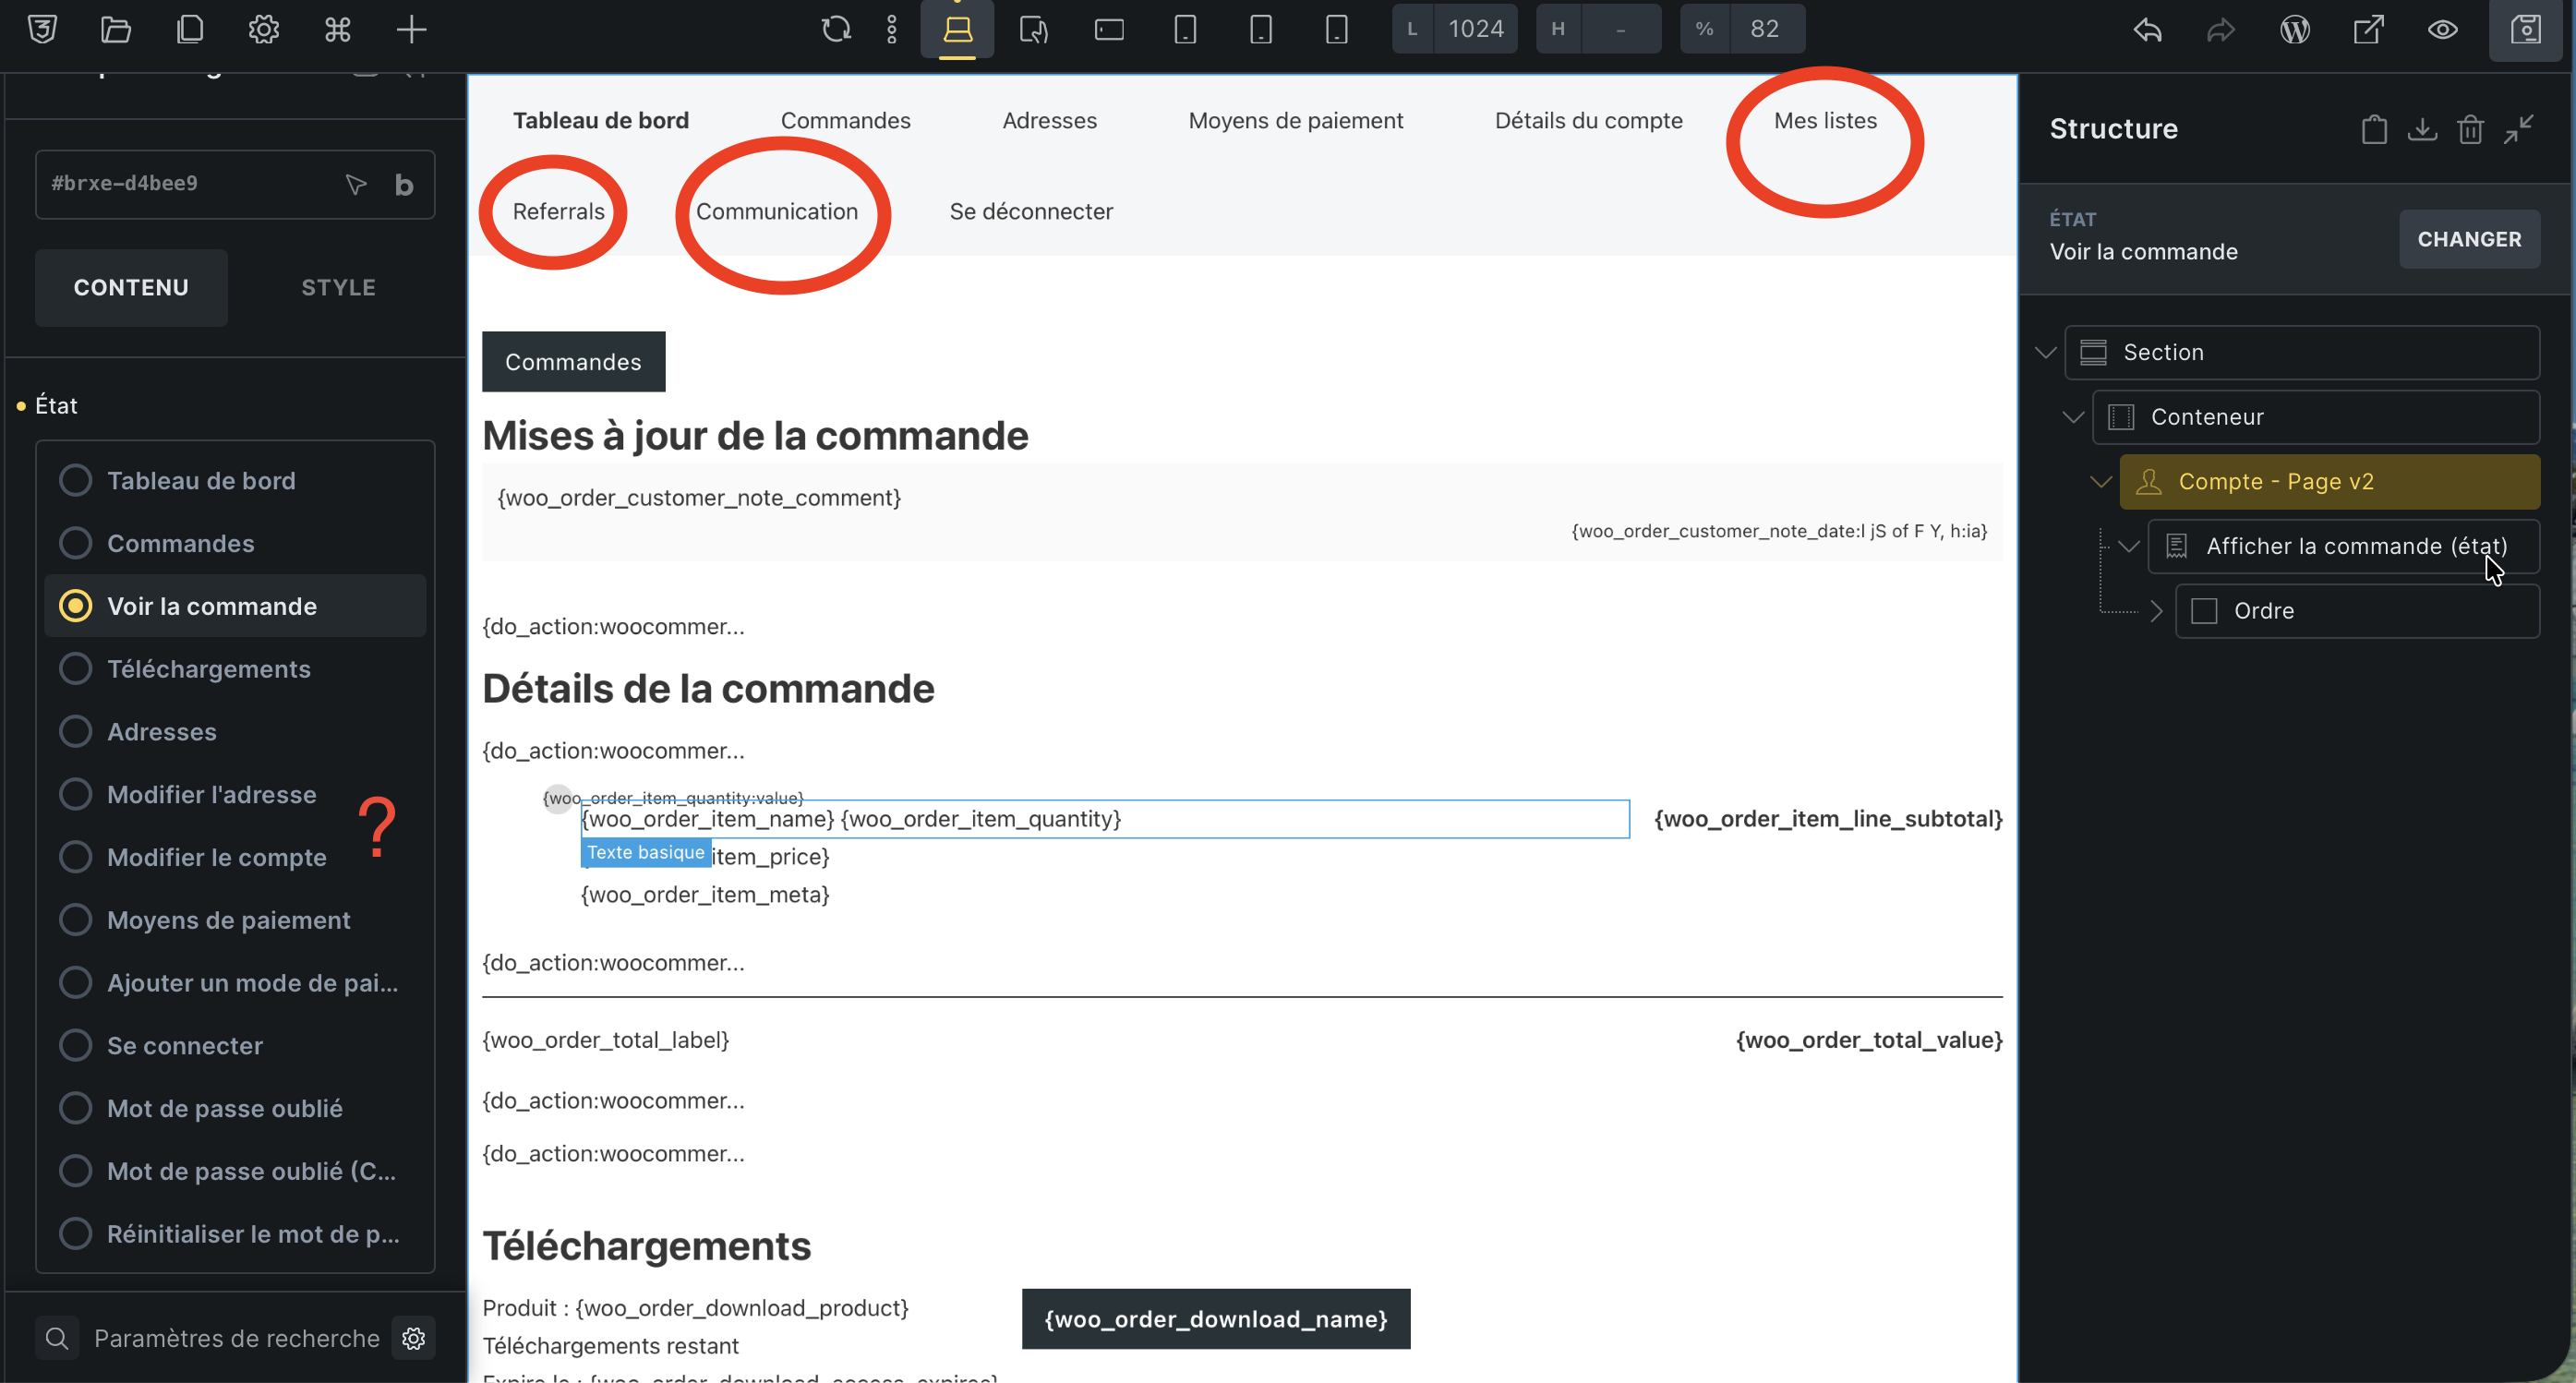Select the Ordre element in structure tree

tap(2357, 611)
